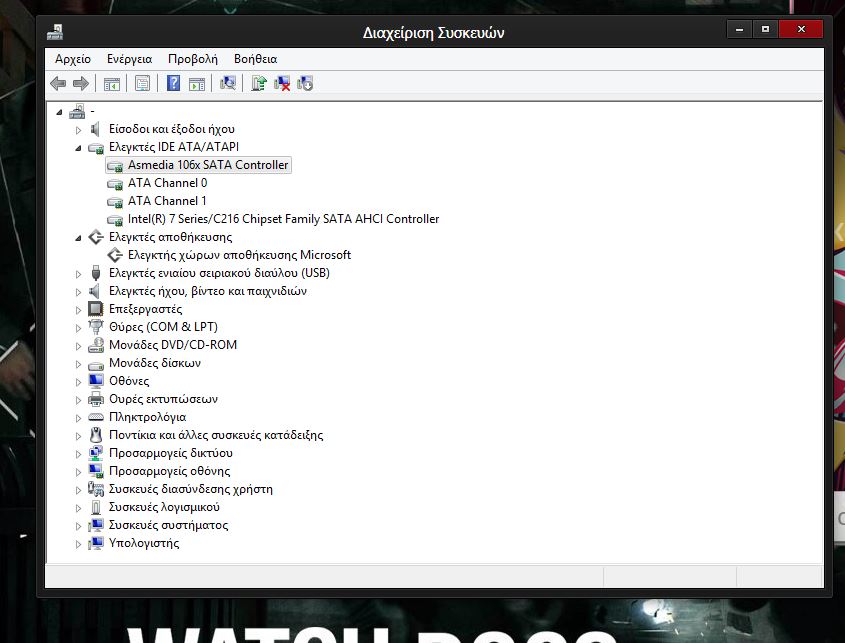Open the Βοήθεια menu
The height and width of the screenshot is (643, 845).
click(255, 59)
